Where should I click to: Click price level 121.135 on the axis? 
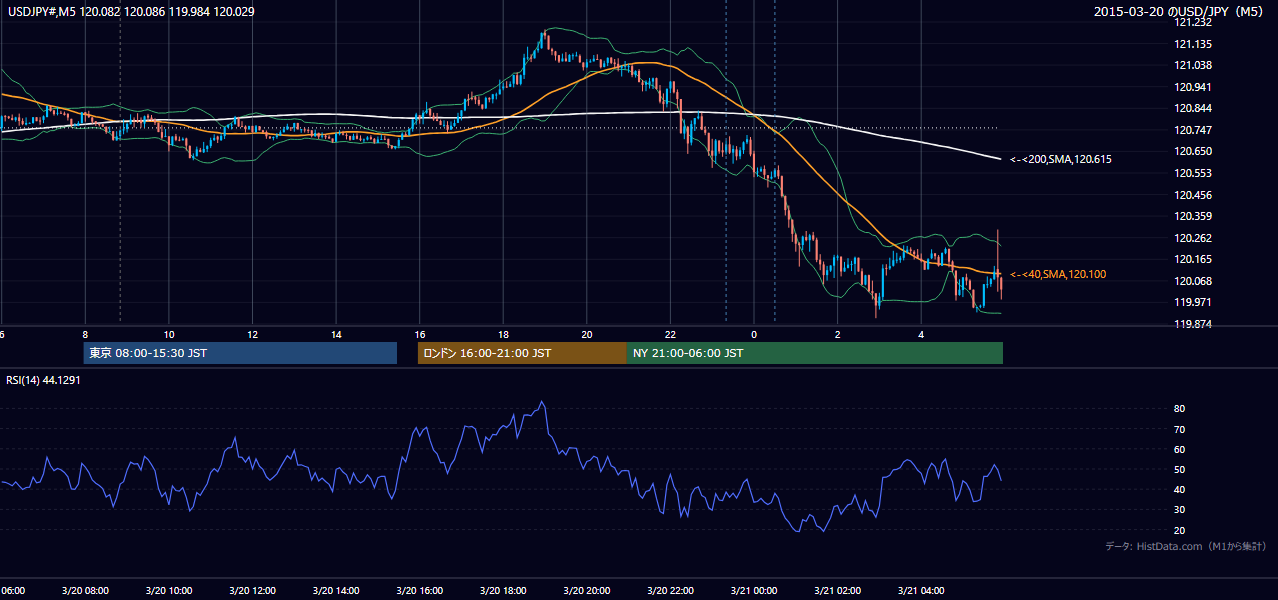(1193, 44)
